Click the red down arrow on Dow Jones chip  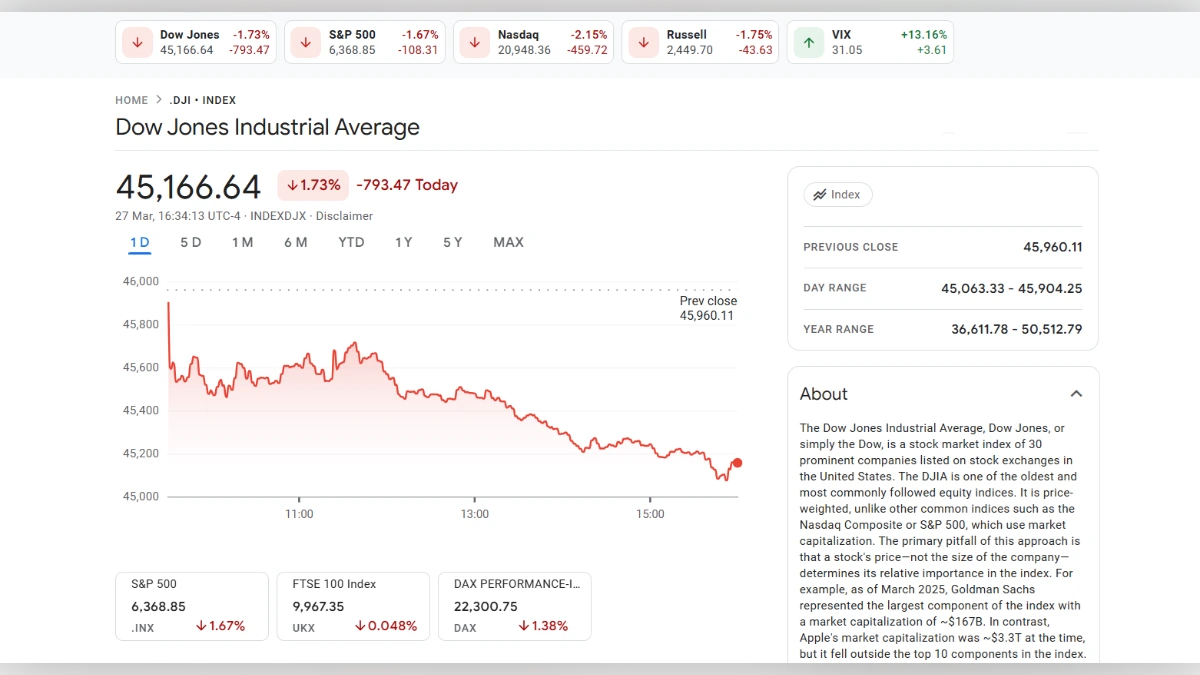tap(137, 42)
